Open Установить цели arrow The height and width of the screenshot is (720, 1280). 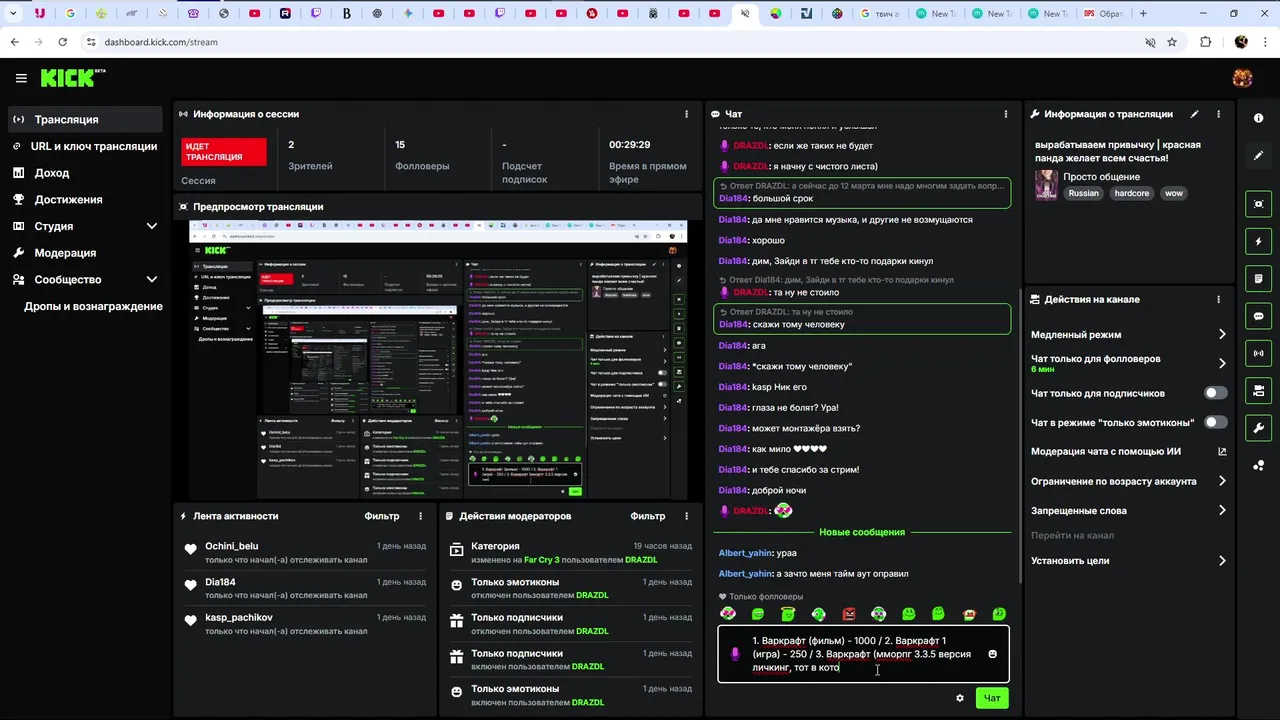tap(1222, 561)
